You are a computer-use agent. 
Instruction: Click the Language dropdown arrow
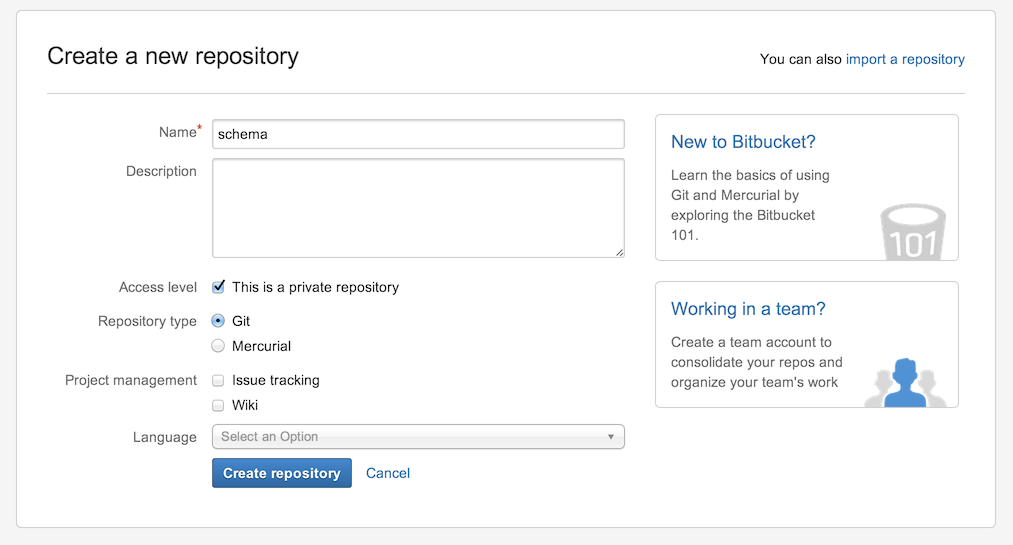[x=611, y=437]
